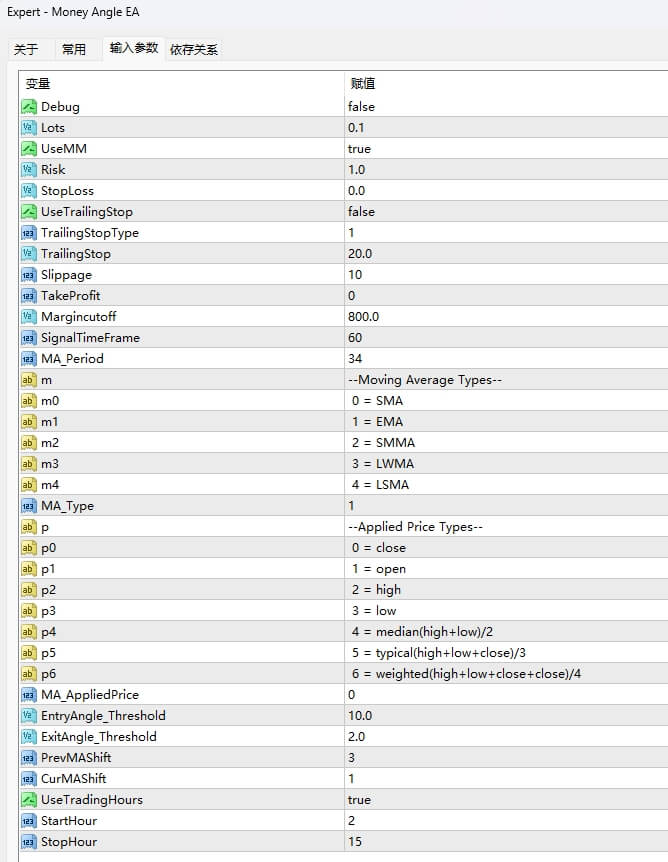This screenshot has height=862, width=668.
Task: Edit the EntryAngle_Threshold value 10.0
Action: click(x=360, y=715)
